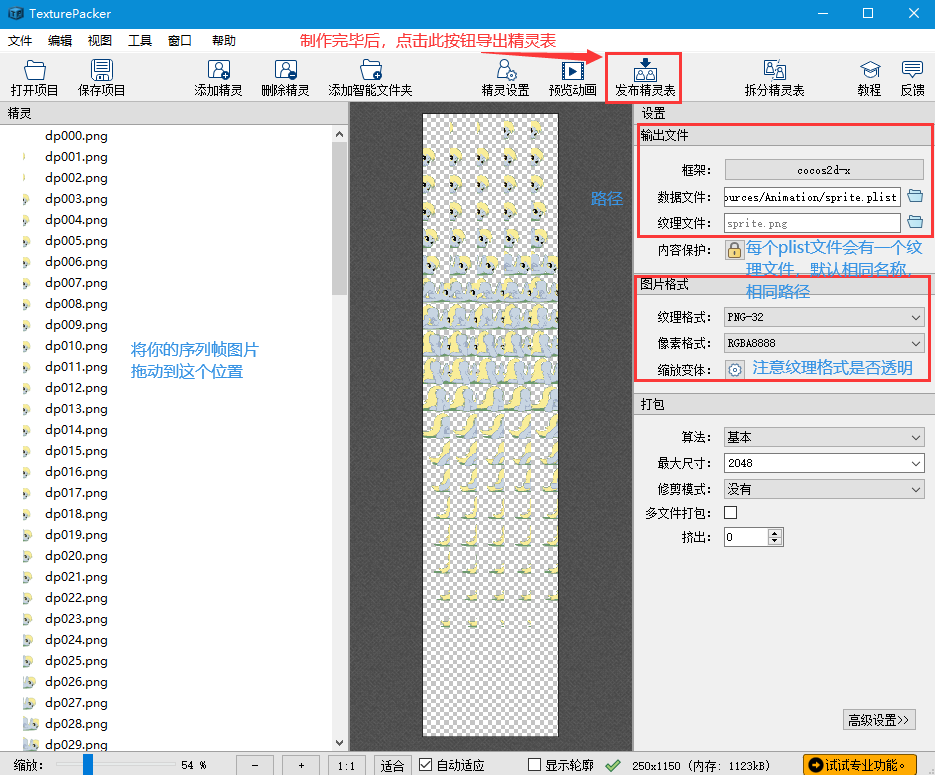935x775 pixels.
Task: Click the TexturePacker title bar app icon
Action: click(x=16, y=13)
